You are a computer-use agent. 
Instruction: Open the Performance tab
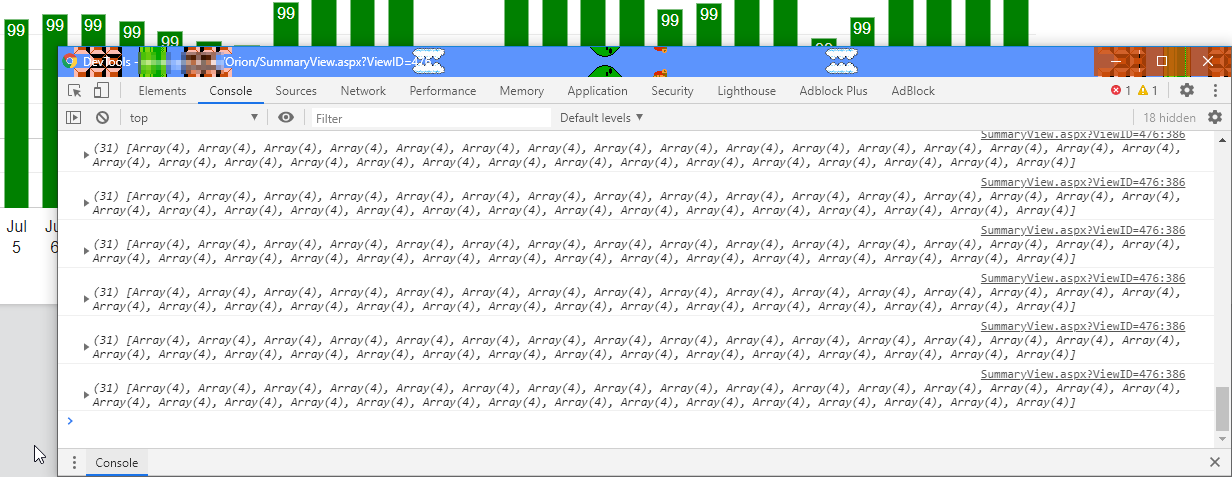(443, 91)
